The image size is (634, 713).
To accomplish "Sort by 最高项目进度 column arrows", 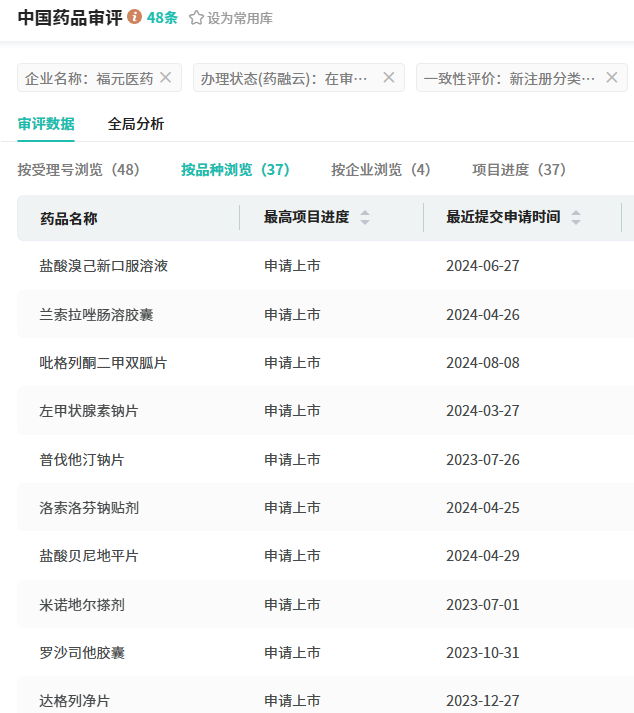I will coord(365,218).
